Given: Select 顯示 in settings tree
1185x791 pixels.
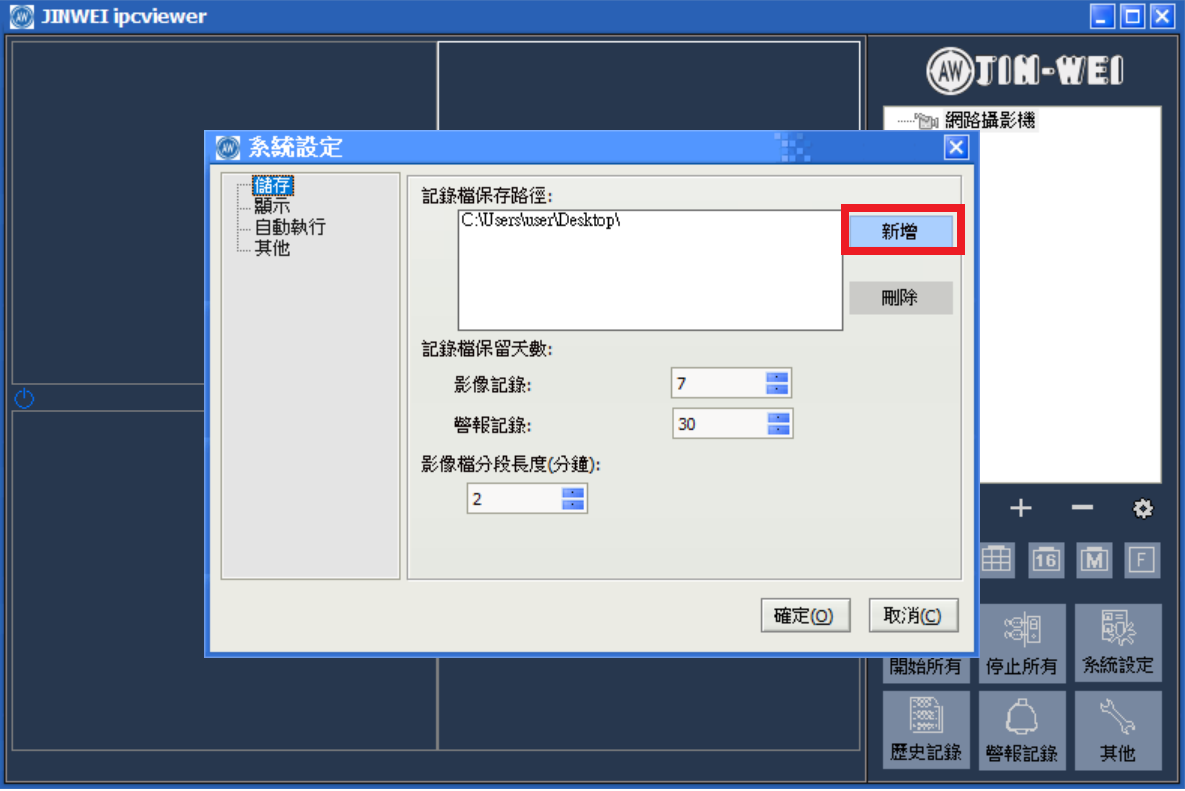Looking at the screenshot, I should point(272,205).
